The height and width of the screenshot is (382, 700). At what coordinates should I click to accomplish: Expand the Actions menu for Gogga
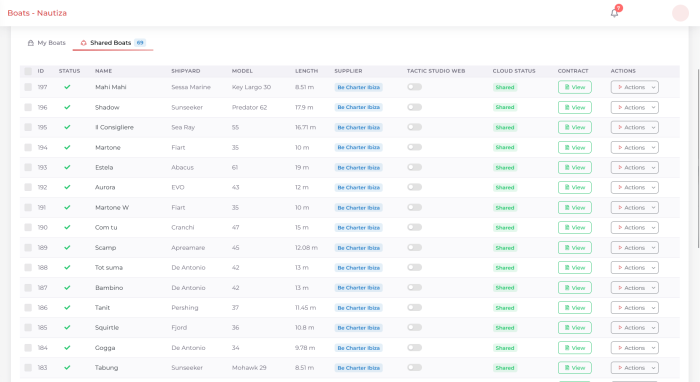point(634,348)
